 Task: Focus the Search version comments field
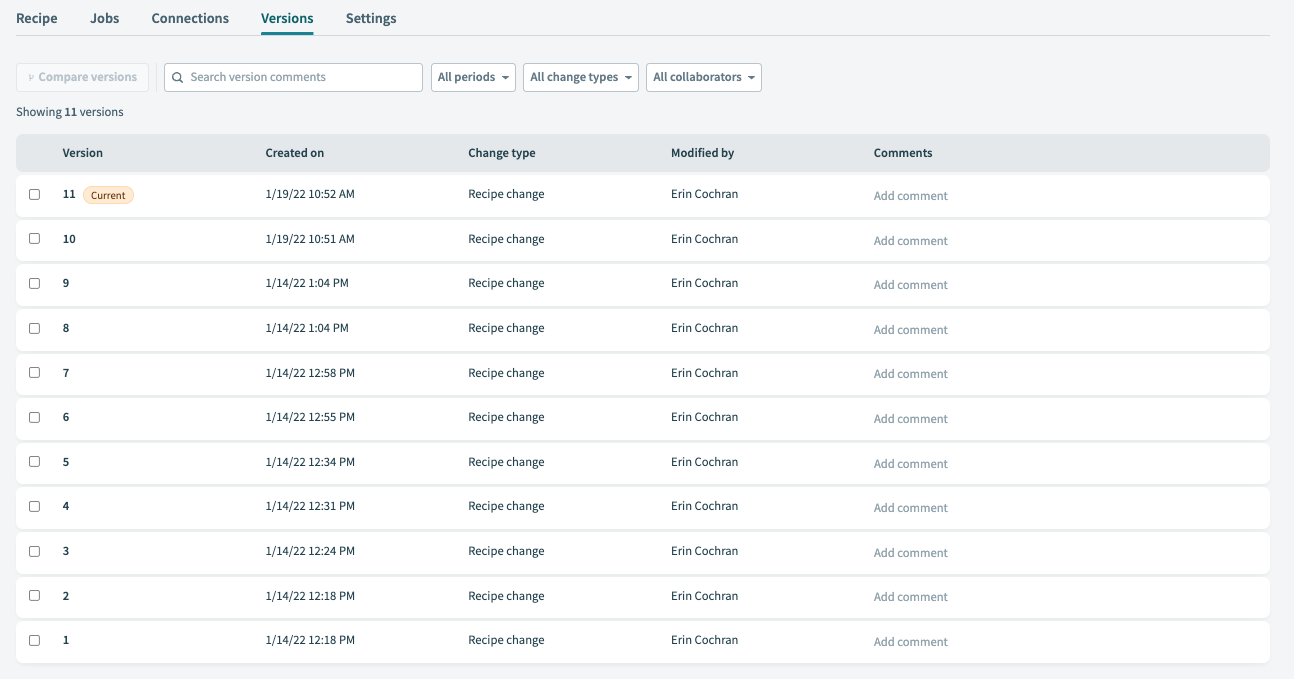(x=300, y=77)
